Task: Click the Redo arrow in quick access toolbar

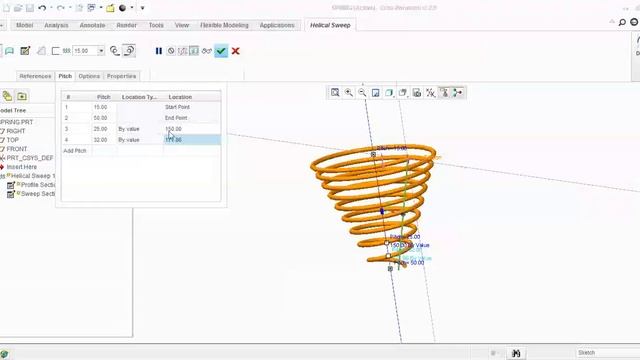Action: 60,8
